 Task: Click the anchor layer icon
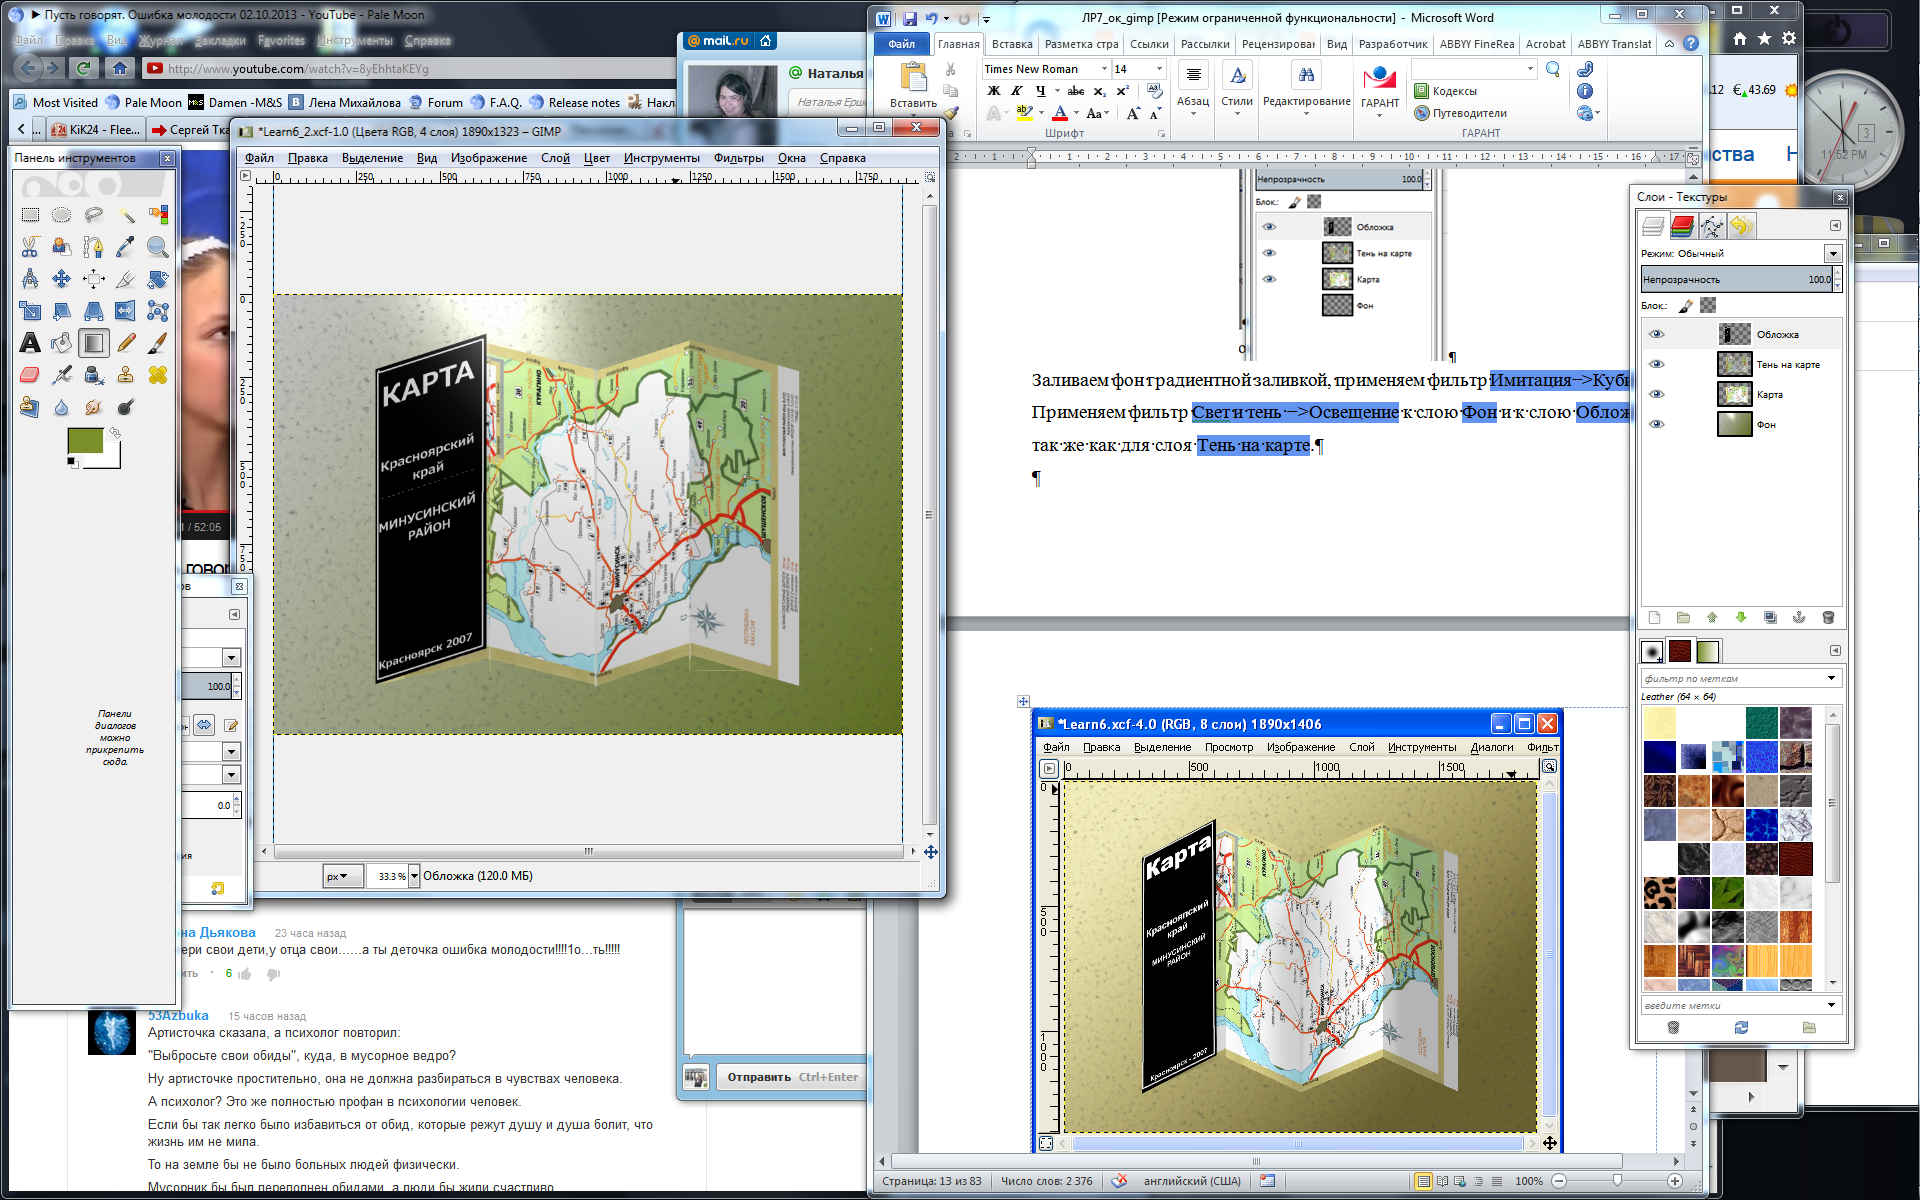(x=1799, y=618)
